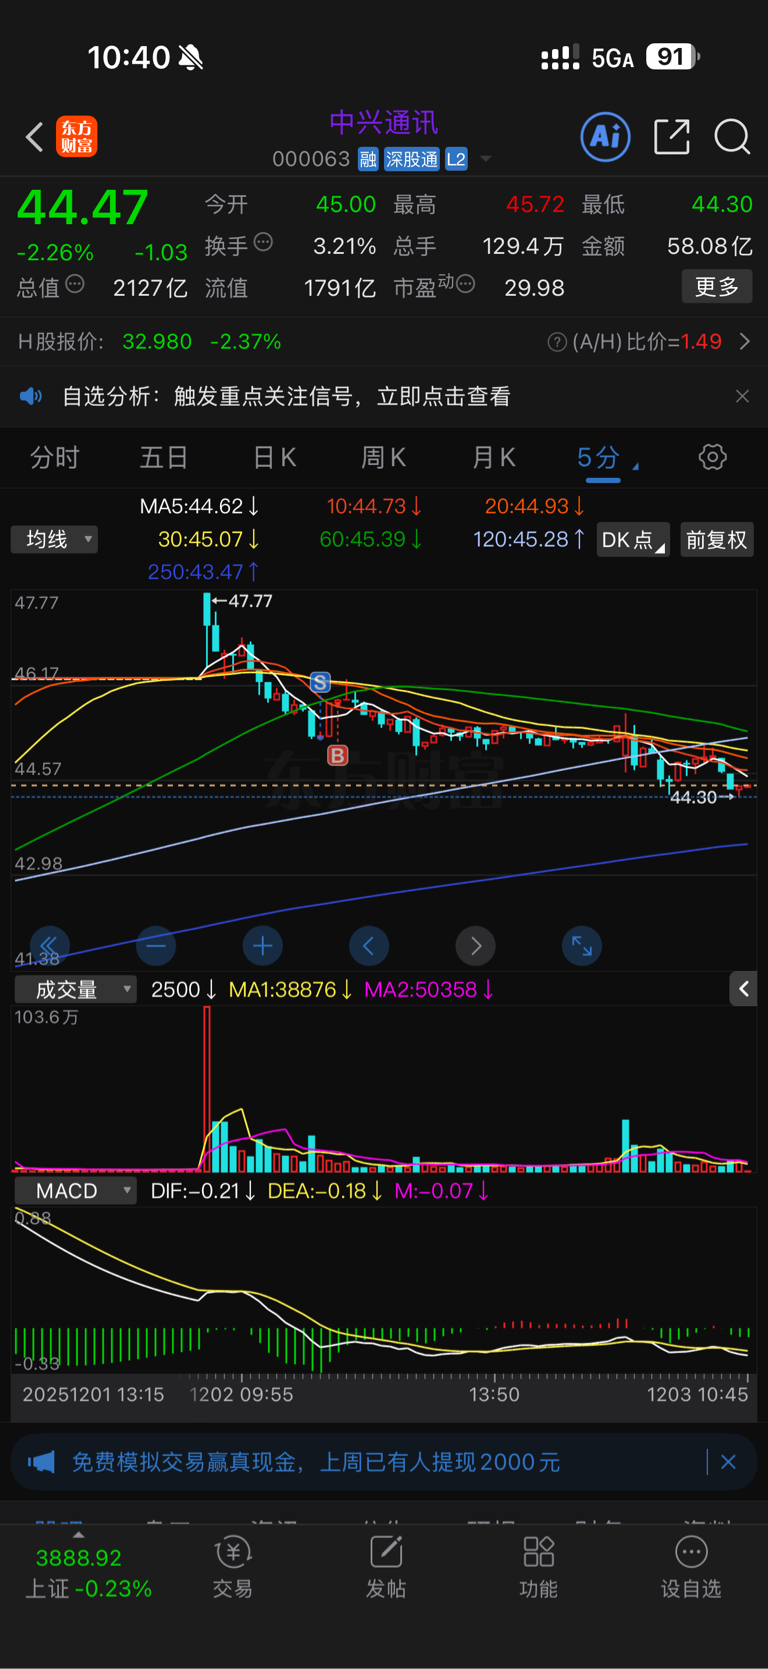Tap the 自选分析 speaker icon
The image size is (768, 1669).
(x=32, y=397)
